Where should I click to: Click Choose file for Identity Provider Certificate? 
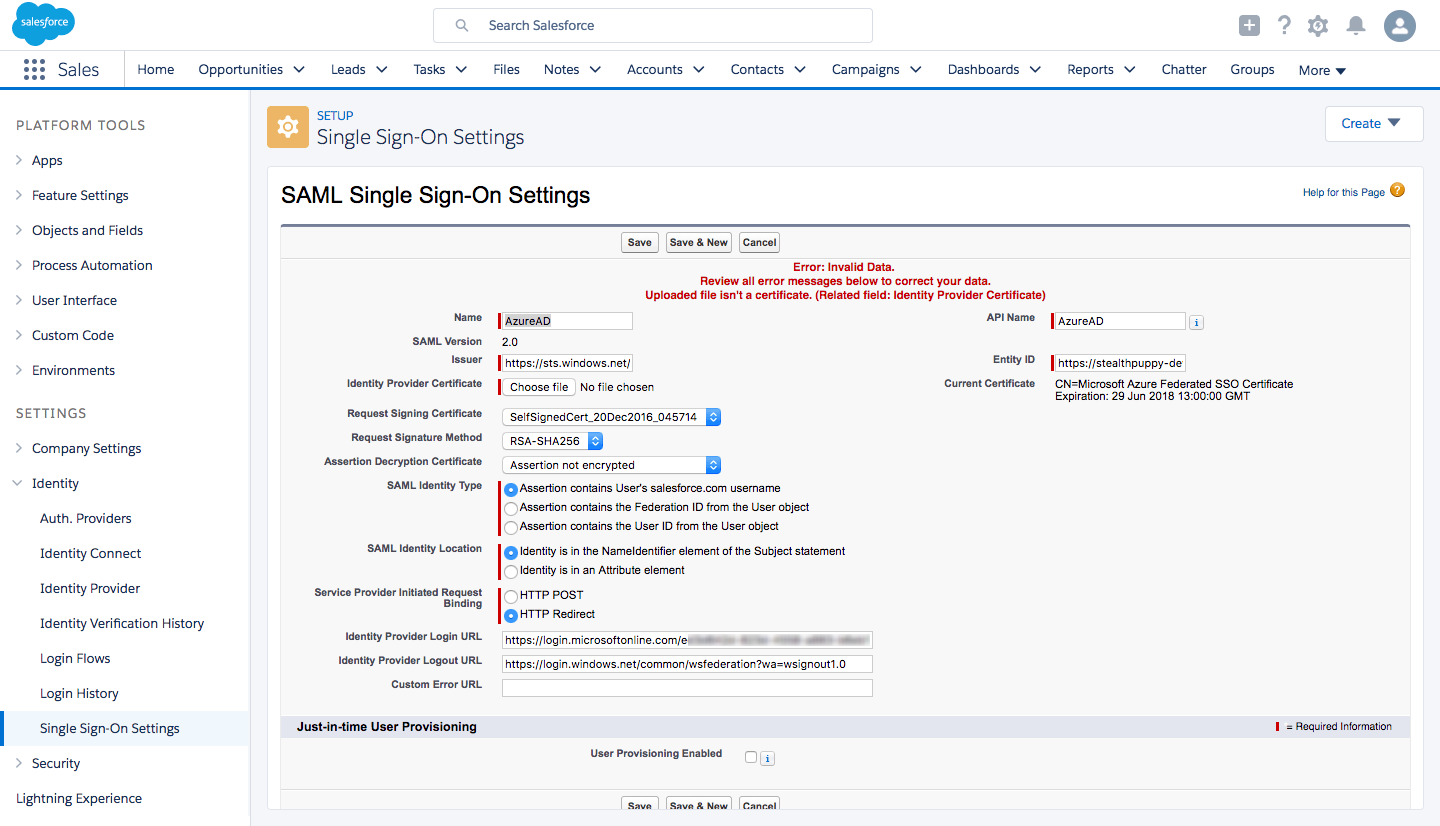[x=539, y=387]
